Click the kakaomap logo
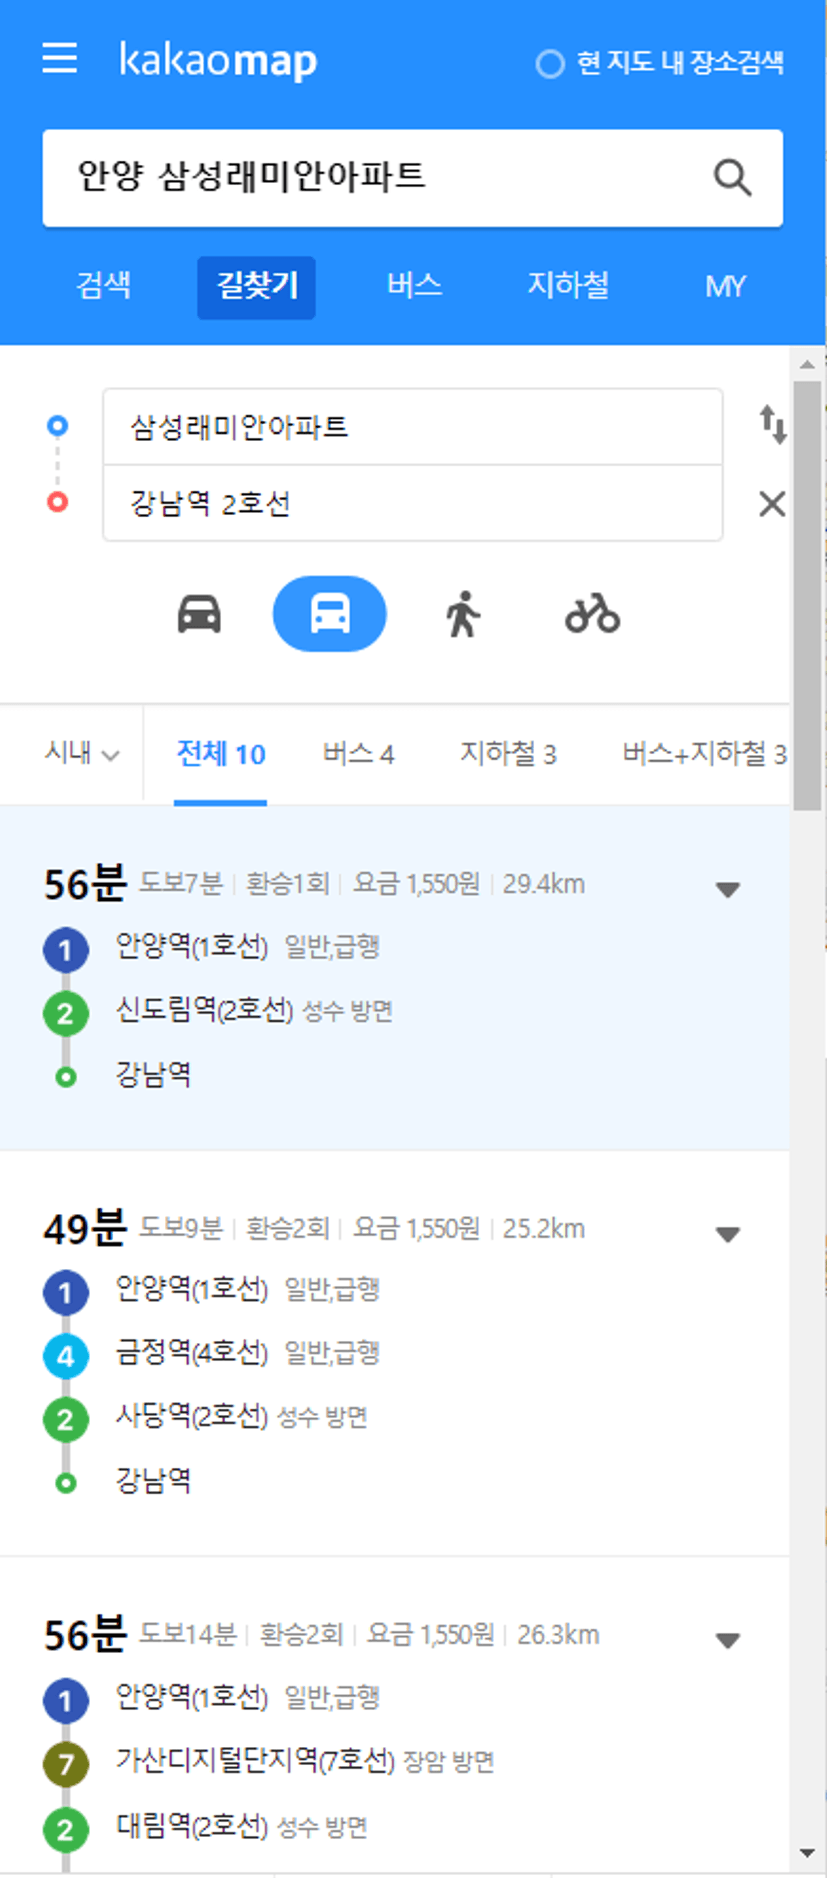Image resolution: width=827 pixels, height=1878 pixels. [x=218, y=60]
